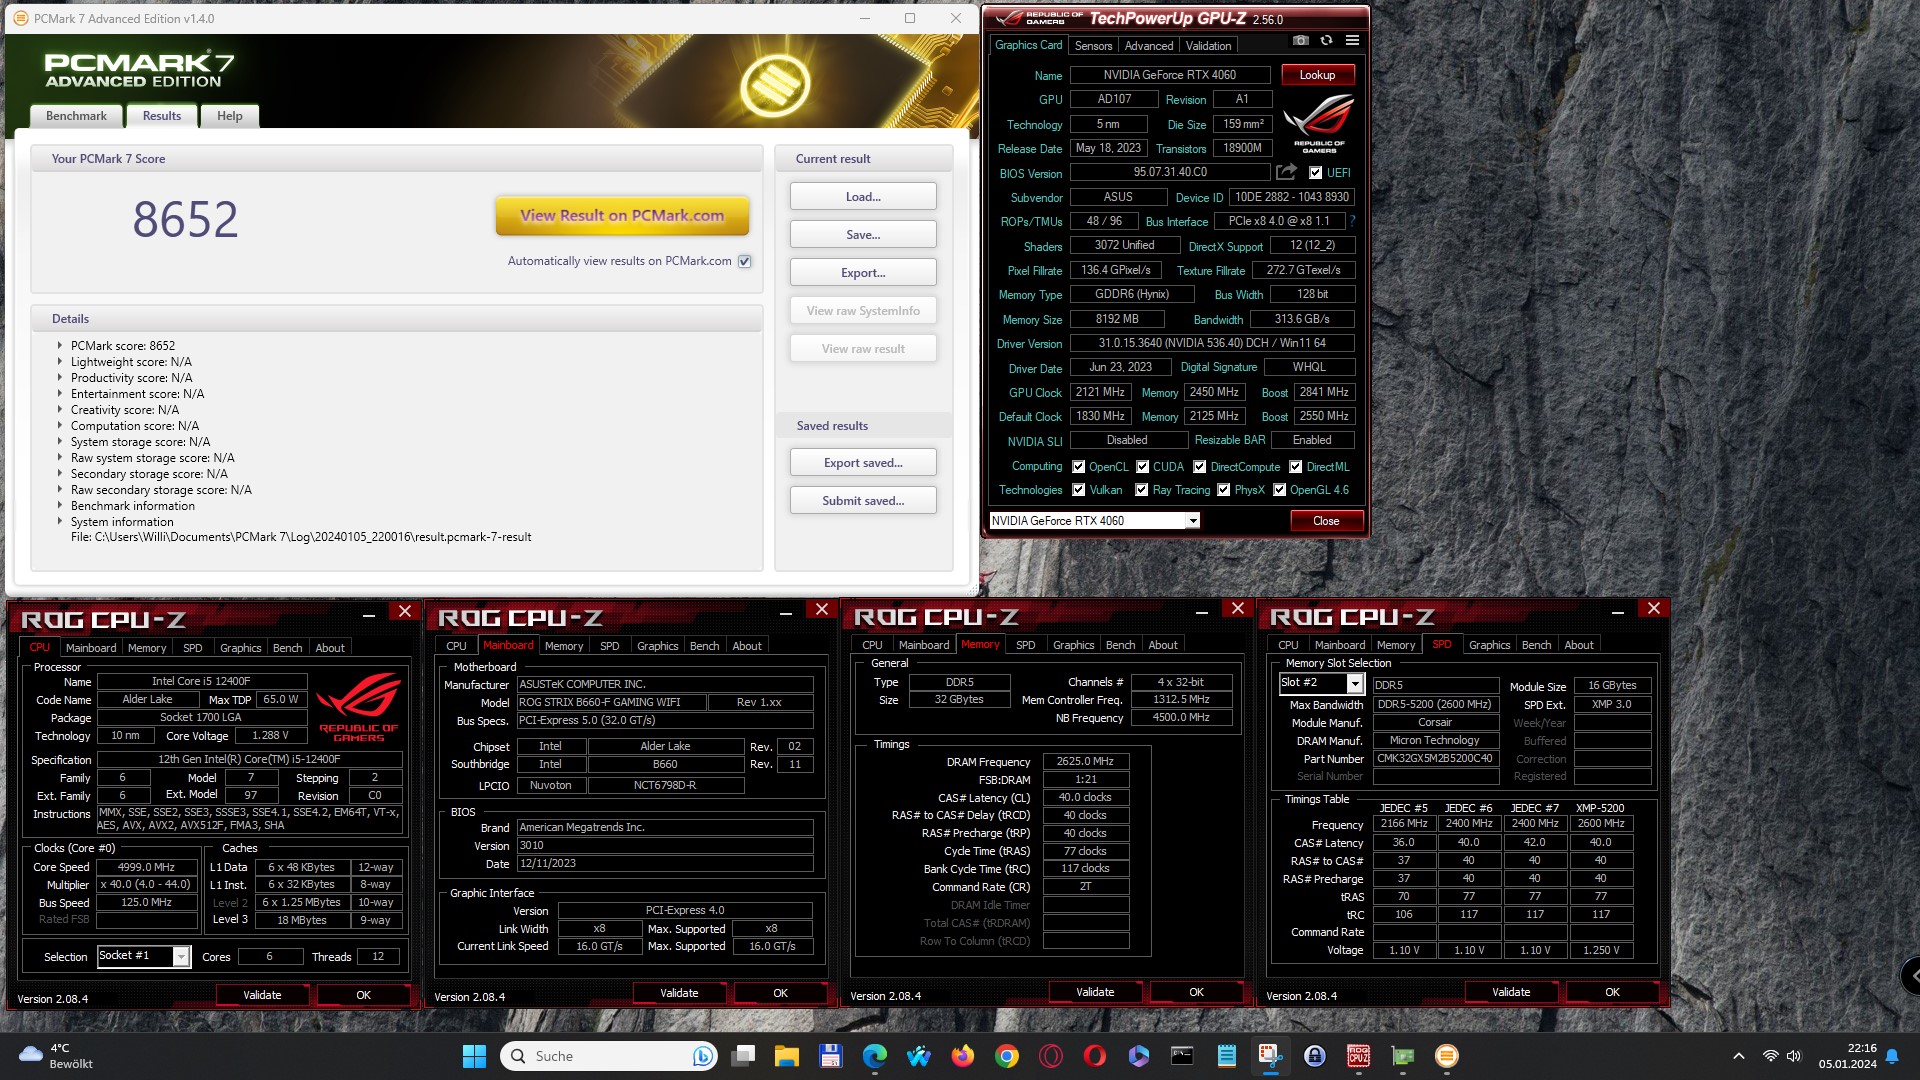Toggle the UEFI checkbox in GPU-Z
The image size is (1920, 1080).
(x=1316, y=173)
